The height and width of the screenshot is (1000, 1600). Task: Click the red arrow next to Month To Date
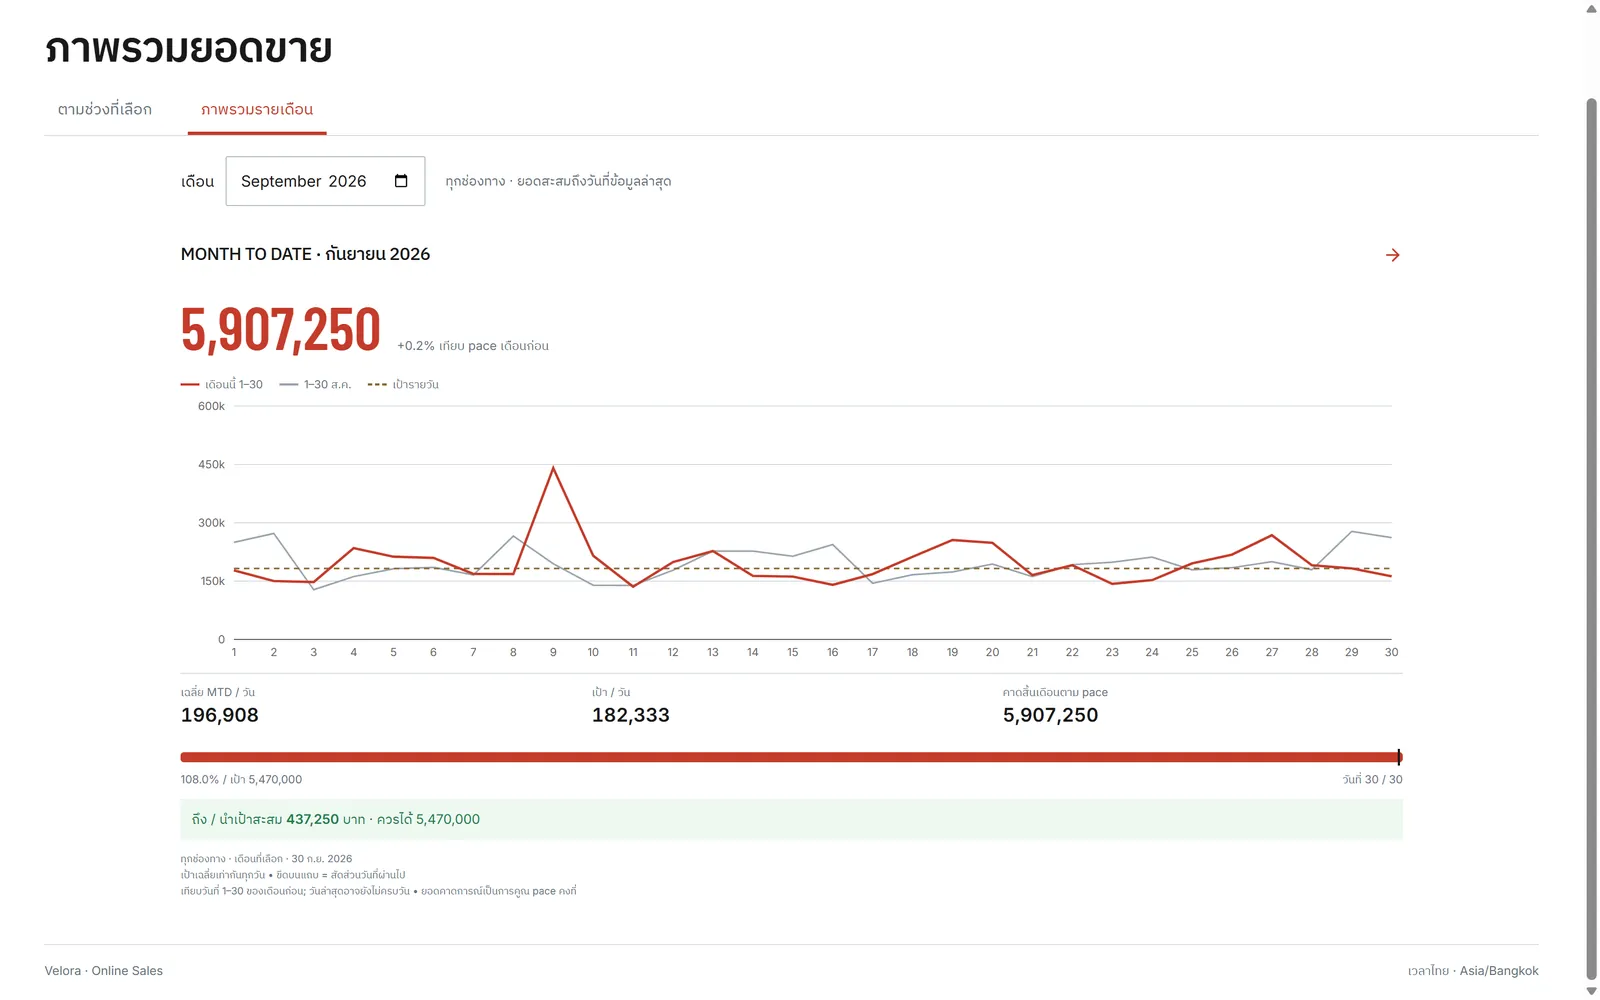pos(1392,255)
